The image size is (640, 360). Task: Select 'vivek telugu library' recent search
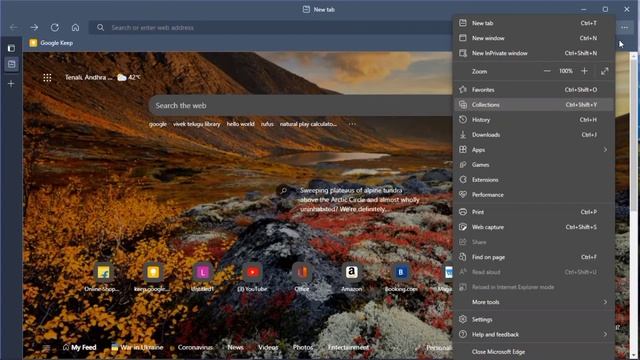(197, 124)
